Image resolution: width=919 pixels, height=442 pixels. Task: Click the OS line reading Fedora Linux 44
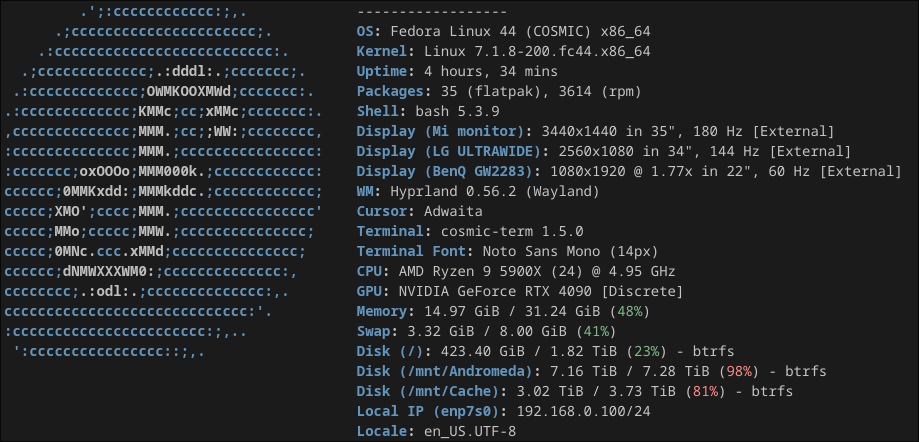(503, 32)
